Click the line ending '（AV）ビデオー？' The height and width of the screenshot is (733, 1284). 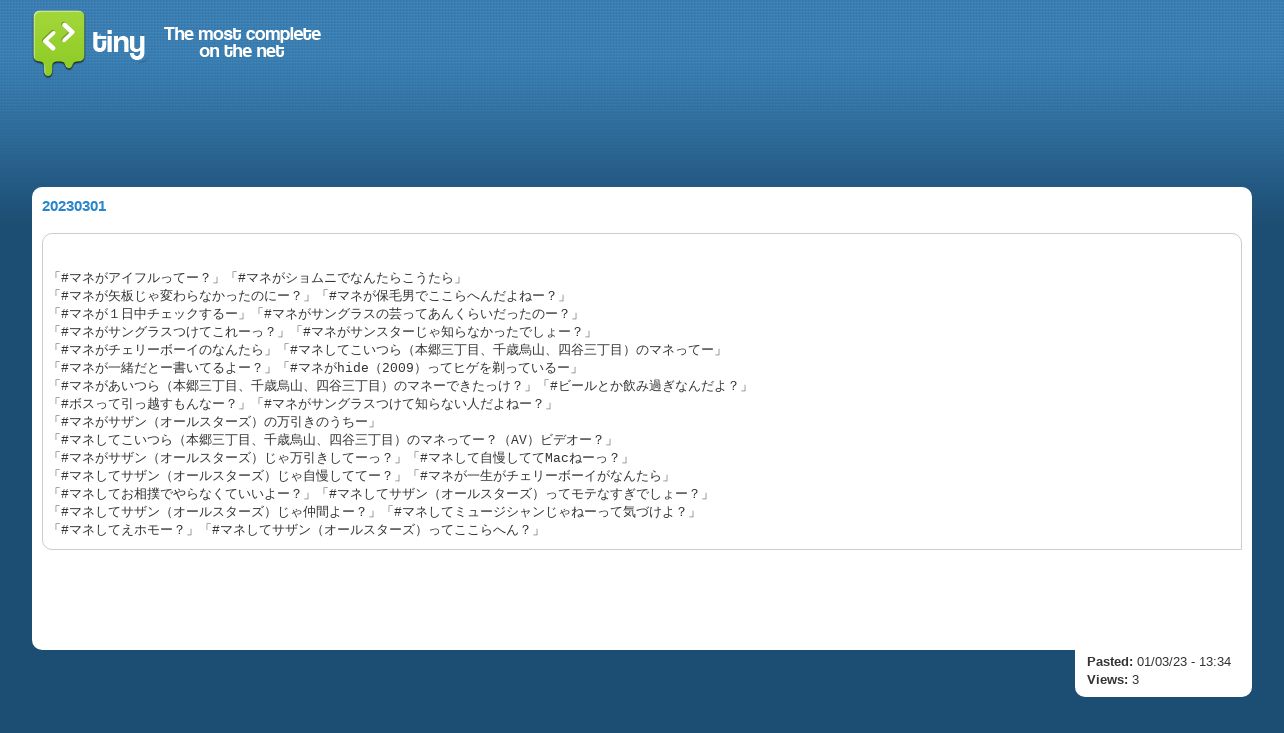tap(333, 440)
